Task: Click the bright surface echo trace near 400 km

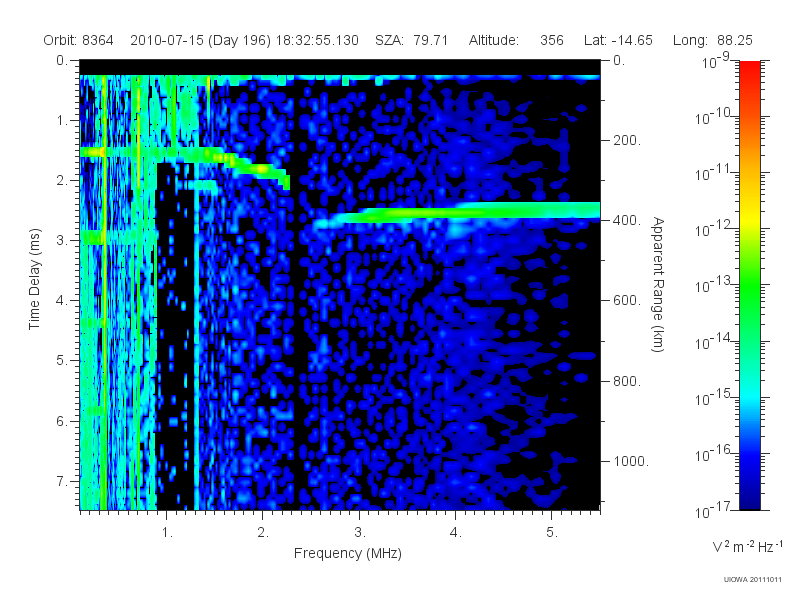Action: pos(457,213)
